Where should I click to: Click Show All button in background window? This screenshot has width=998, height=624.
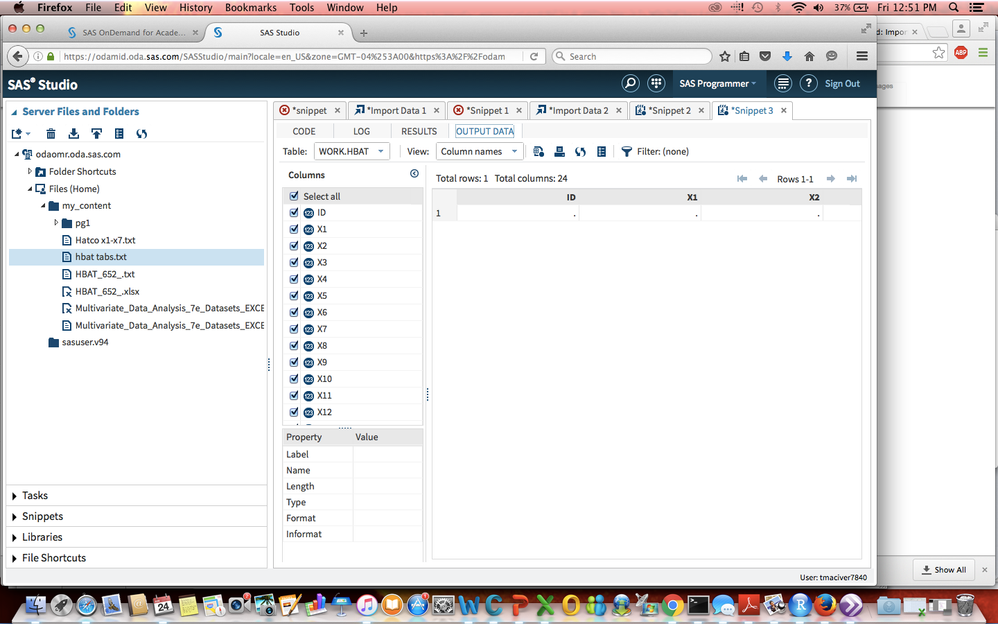pos(944,570)
